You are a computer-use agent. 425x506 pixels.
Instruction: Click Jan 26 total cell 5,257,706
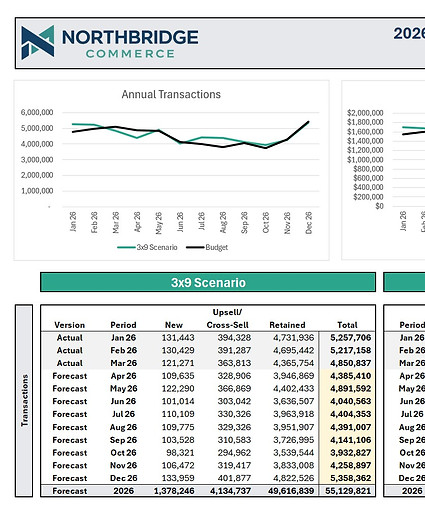(351, 338)
